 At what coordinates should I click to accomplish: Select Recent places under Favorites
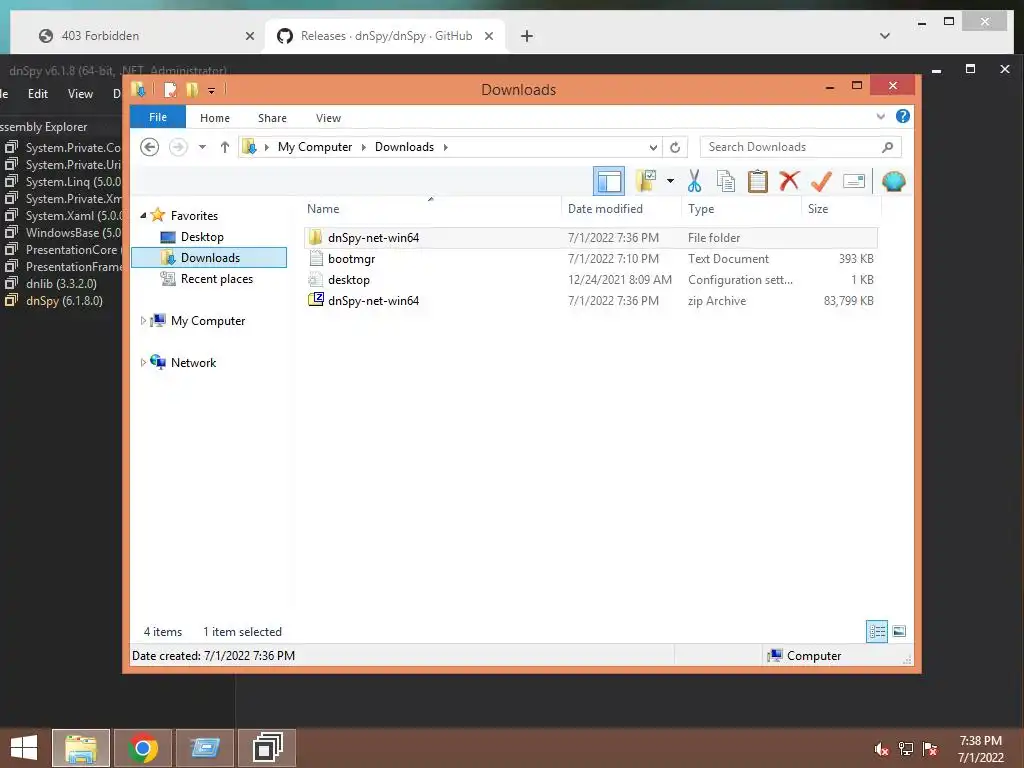(216, 279)
